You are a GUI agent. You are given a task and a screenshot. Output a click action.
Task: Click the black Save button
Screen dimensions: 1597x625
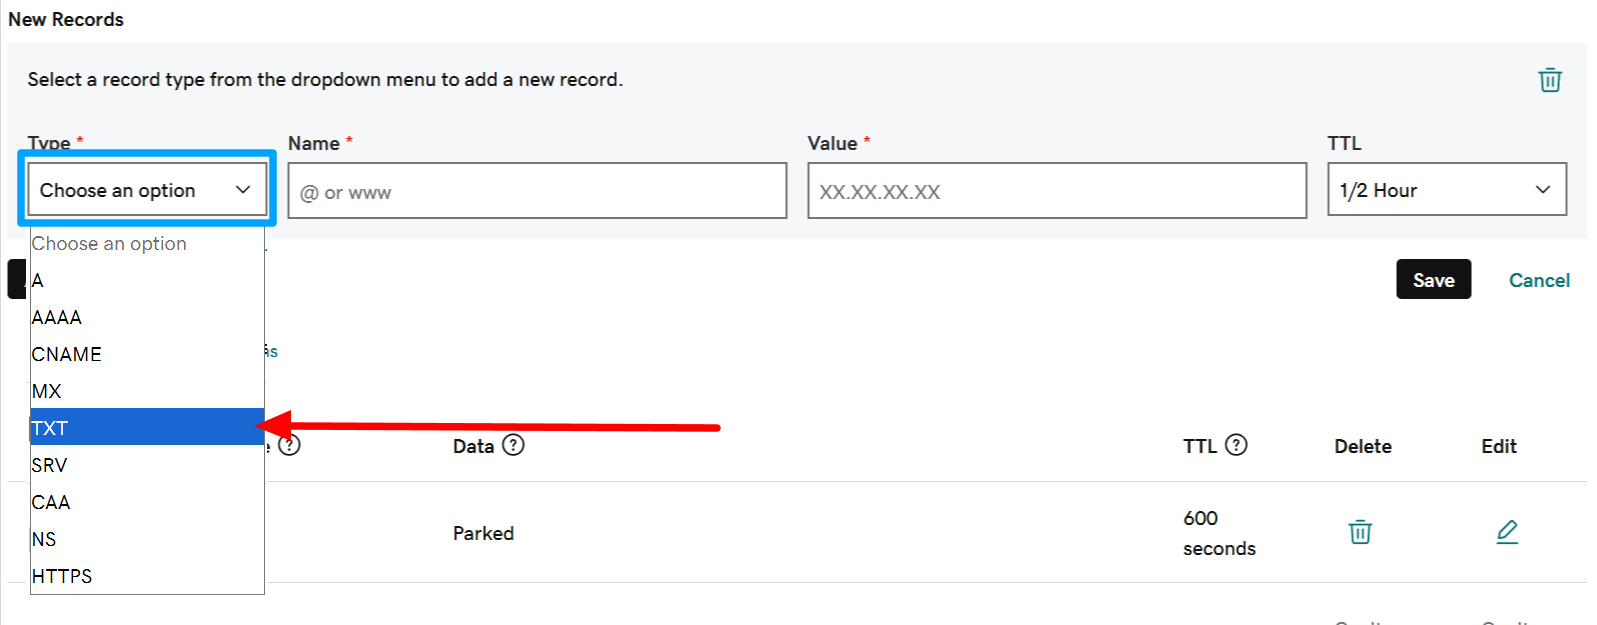(1433, 280)
